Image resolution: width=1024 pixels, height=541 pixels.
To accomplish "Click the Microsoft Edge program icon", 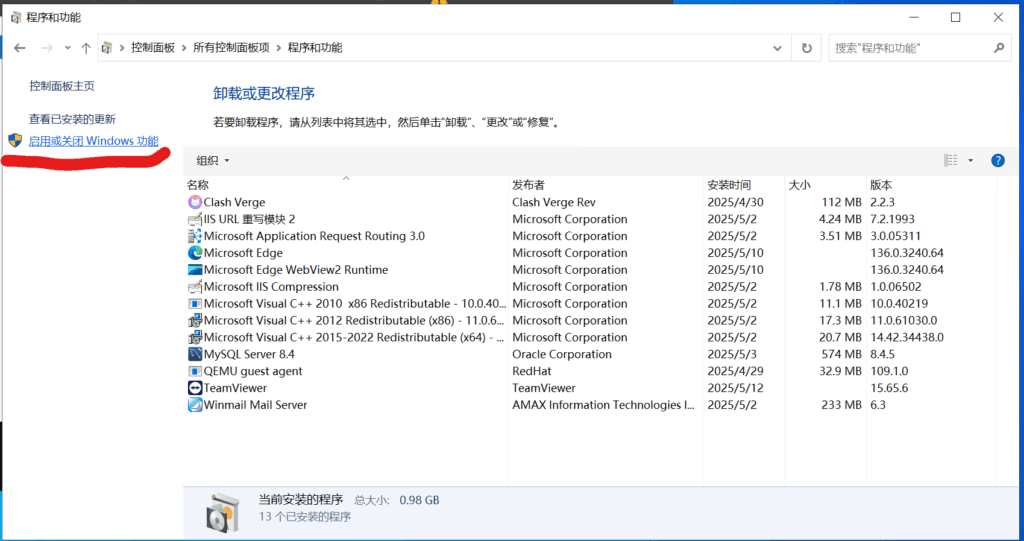I will (195, 253).
